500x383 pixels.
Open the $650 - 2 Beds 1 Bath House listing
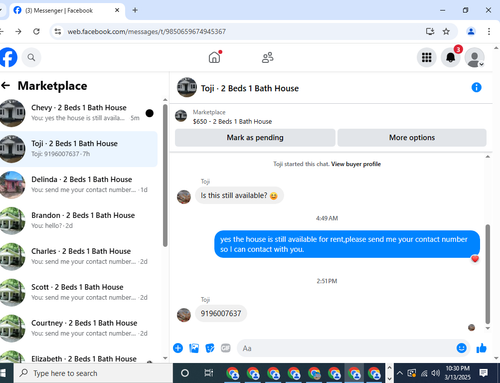click(x=232, y=121)
